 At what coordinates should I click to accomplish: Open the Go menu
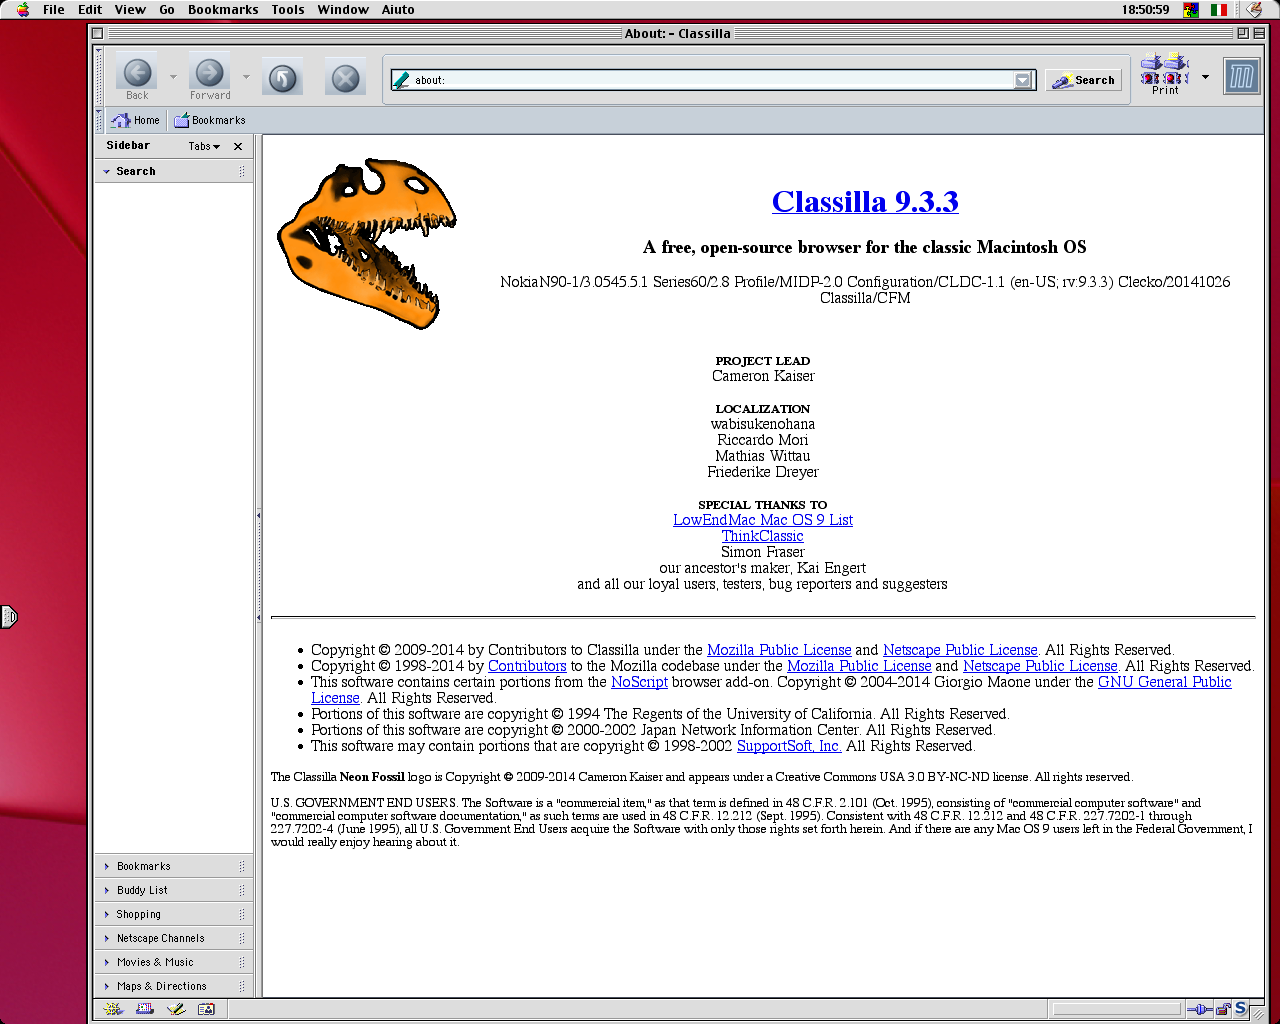[x=167, y=9]
